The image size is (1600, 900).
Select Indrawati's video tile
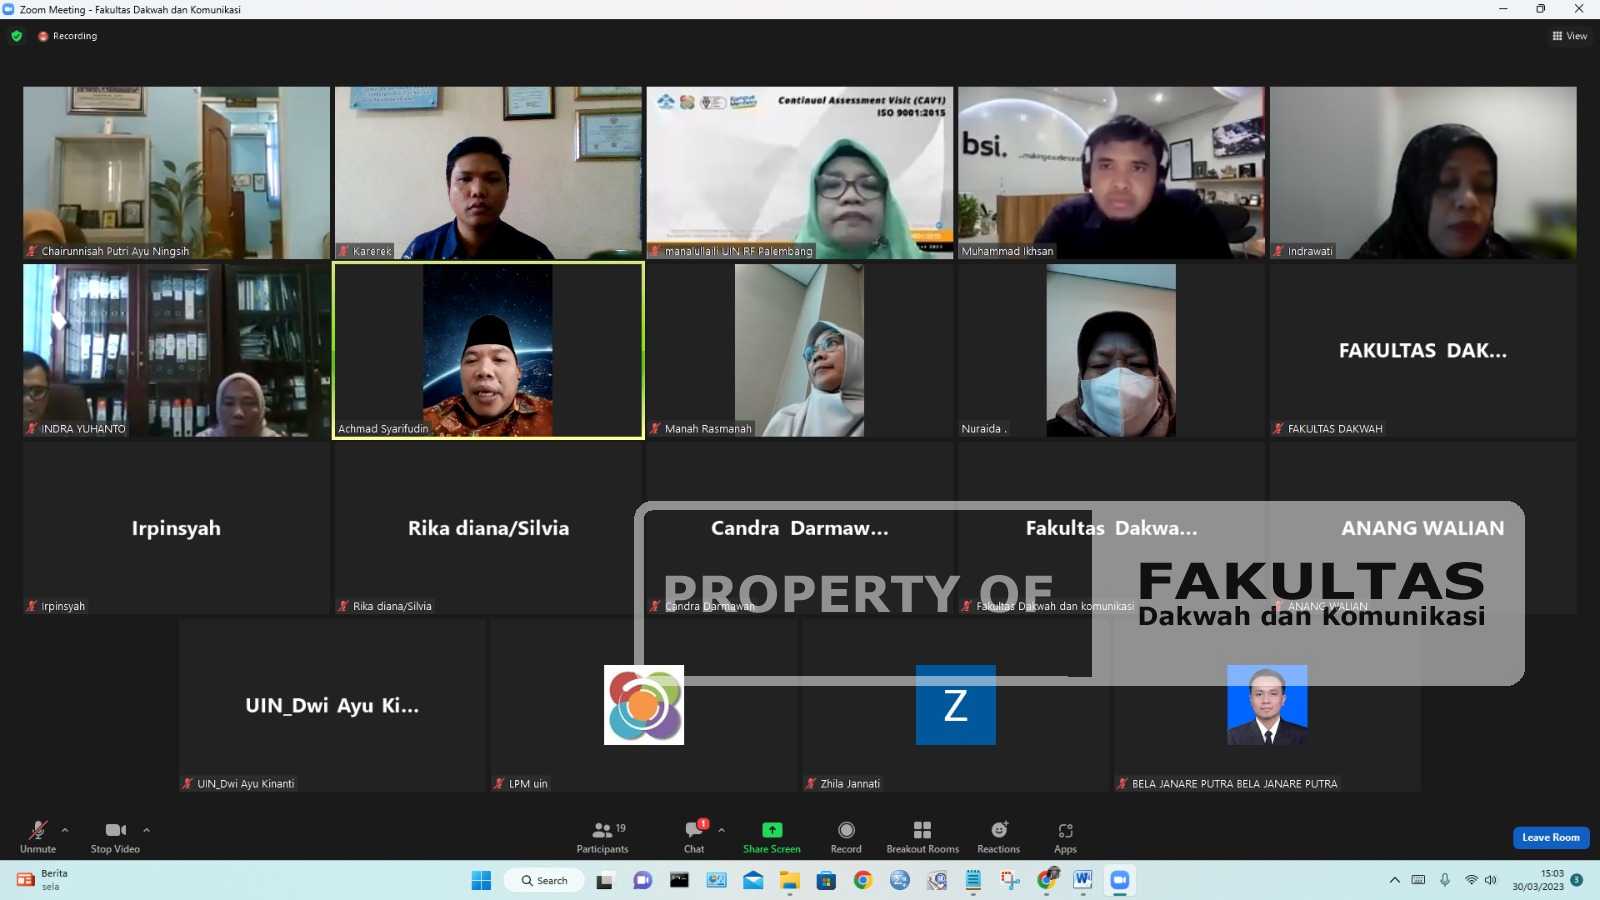pos(1423,173)
